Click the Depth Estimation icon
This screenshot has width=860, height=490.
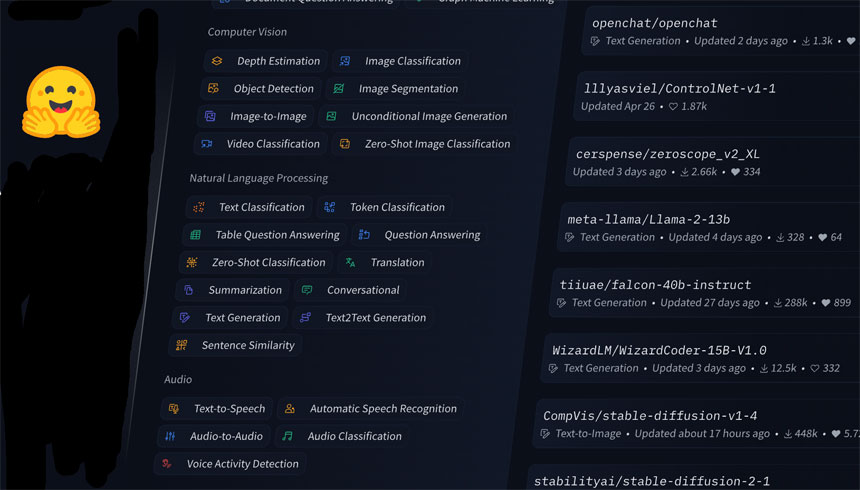coord(217,61)
